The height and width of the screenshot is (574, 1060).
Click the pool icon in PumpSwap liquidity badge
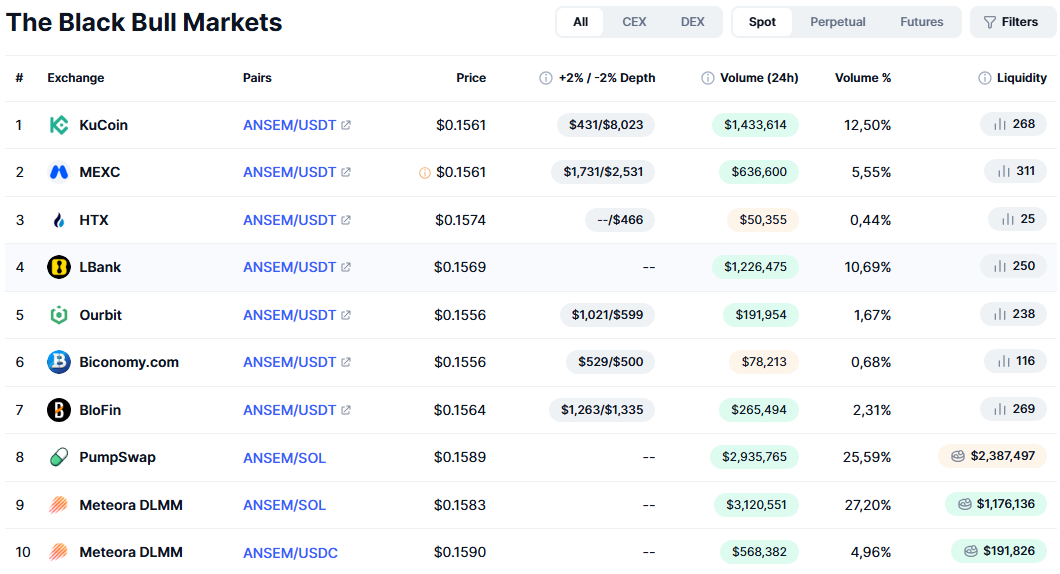click(958, 456)
